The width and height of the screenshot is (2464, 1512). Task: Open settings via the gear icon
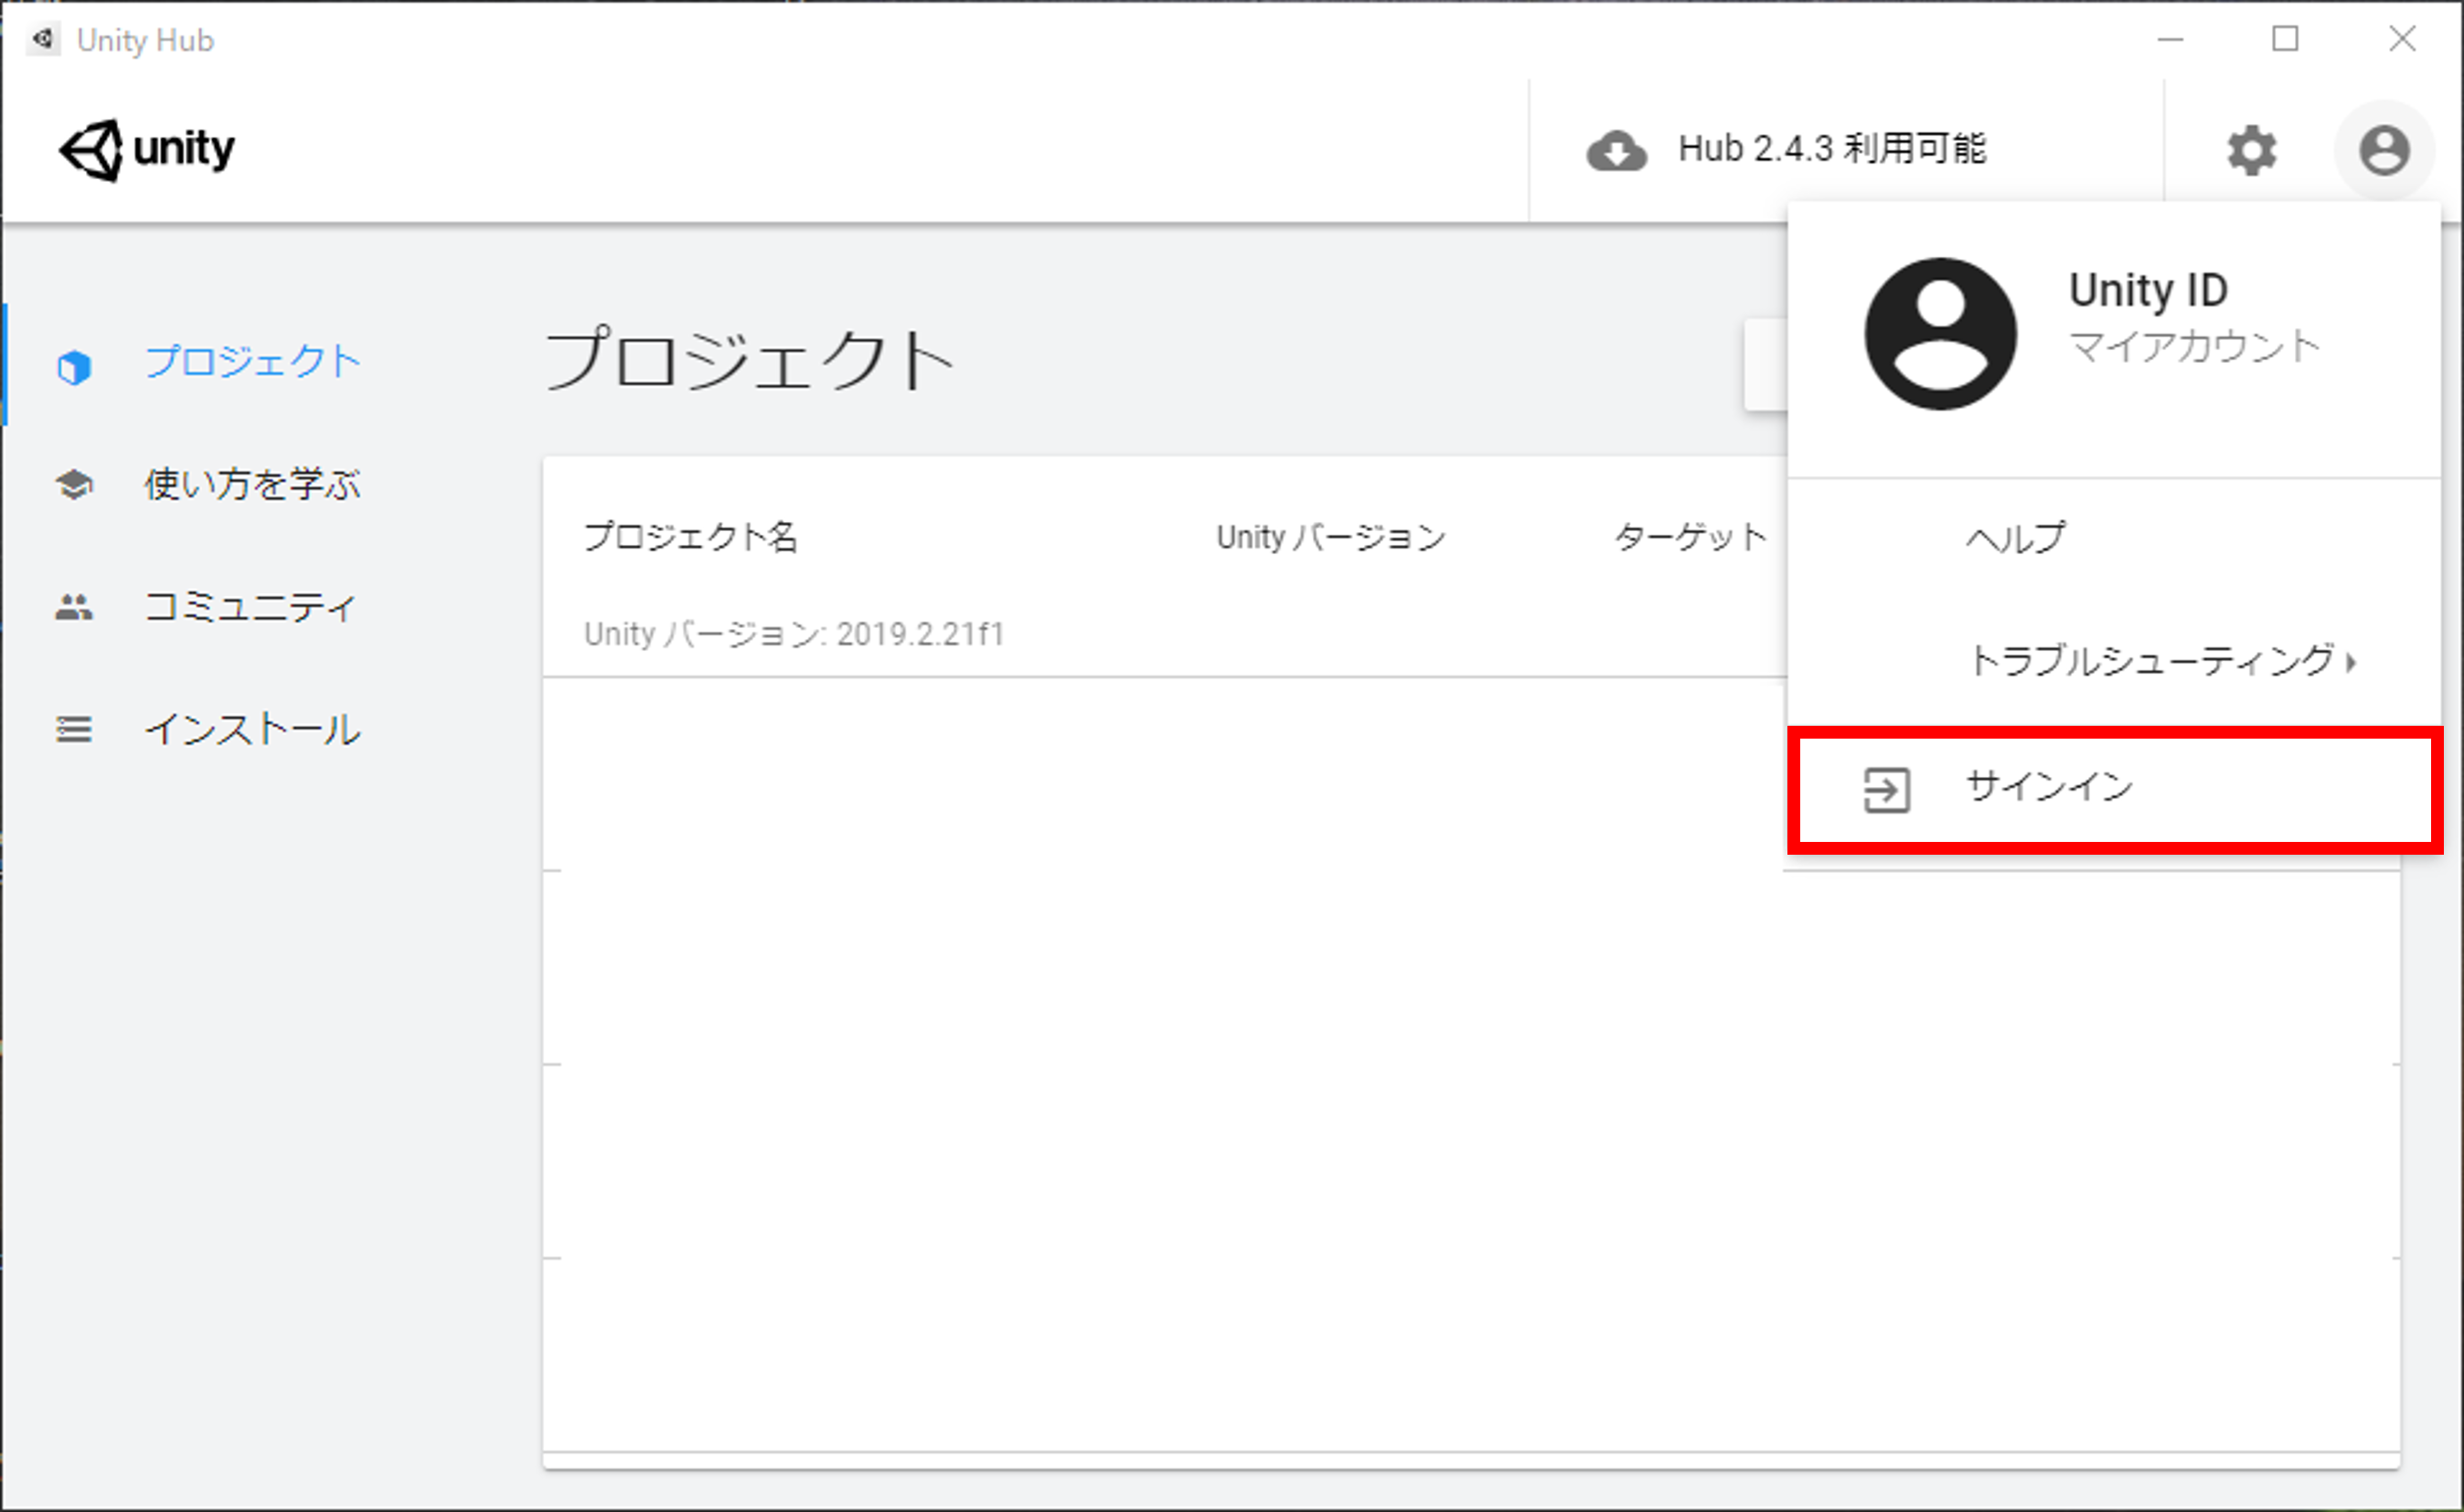(x=2251, y=151)
